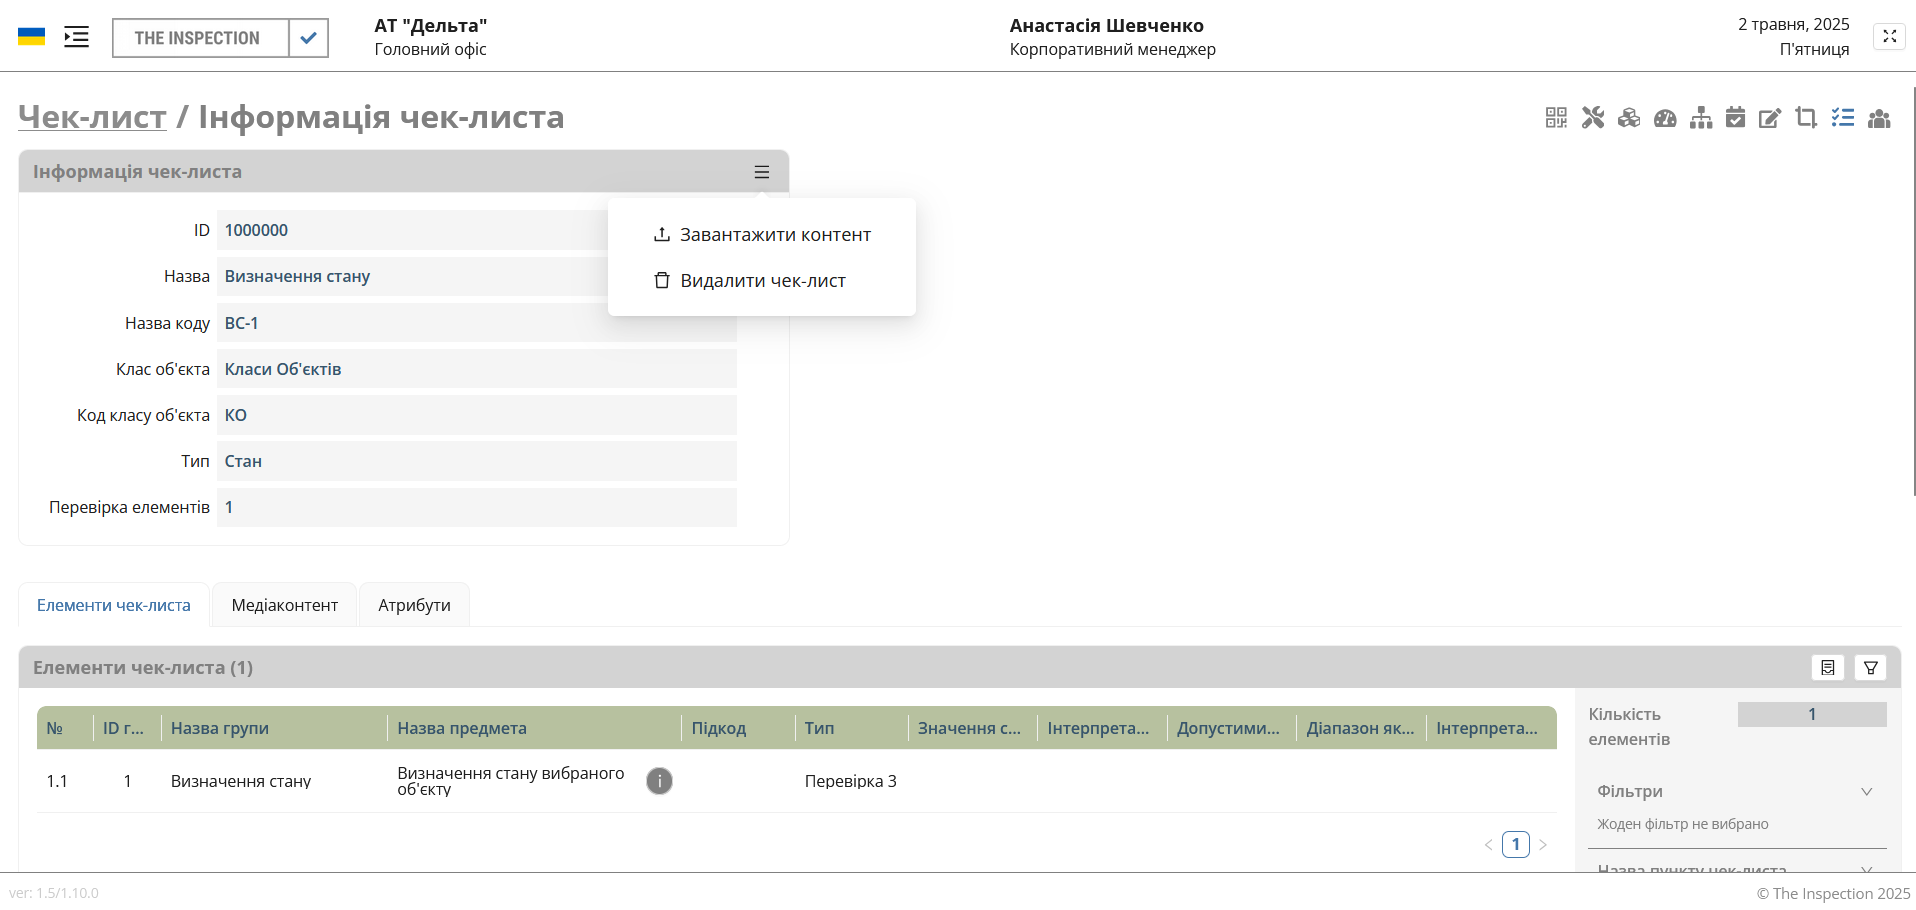Follow the Чек-лист breadcrumb link
The width and height of the screenshot is (1916, 910).
click(x=92, y=117)
